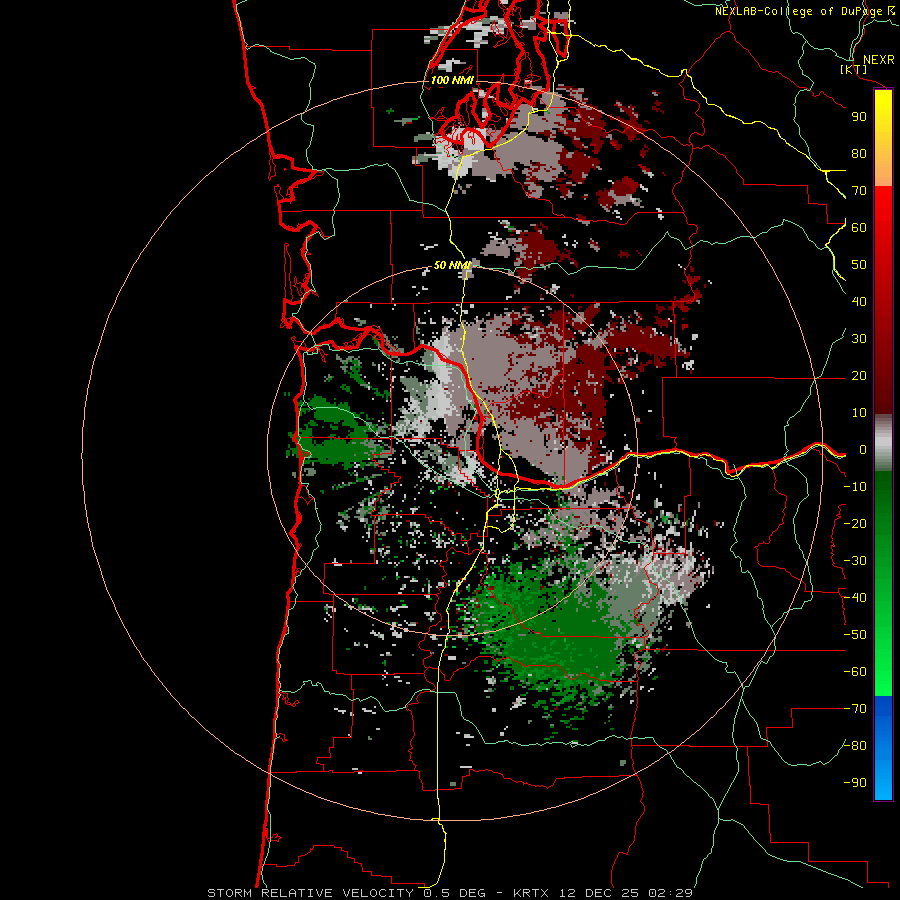Click the 90 value on the velocity scale
This screenshot has width=900, height=900.
click(859, 117)
